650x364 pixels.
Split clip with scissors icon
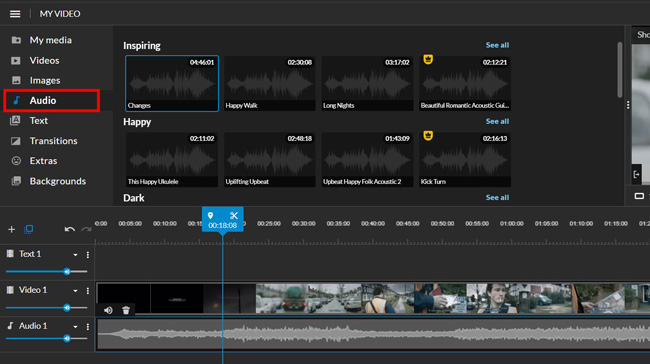(x=234, y=216)
